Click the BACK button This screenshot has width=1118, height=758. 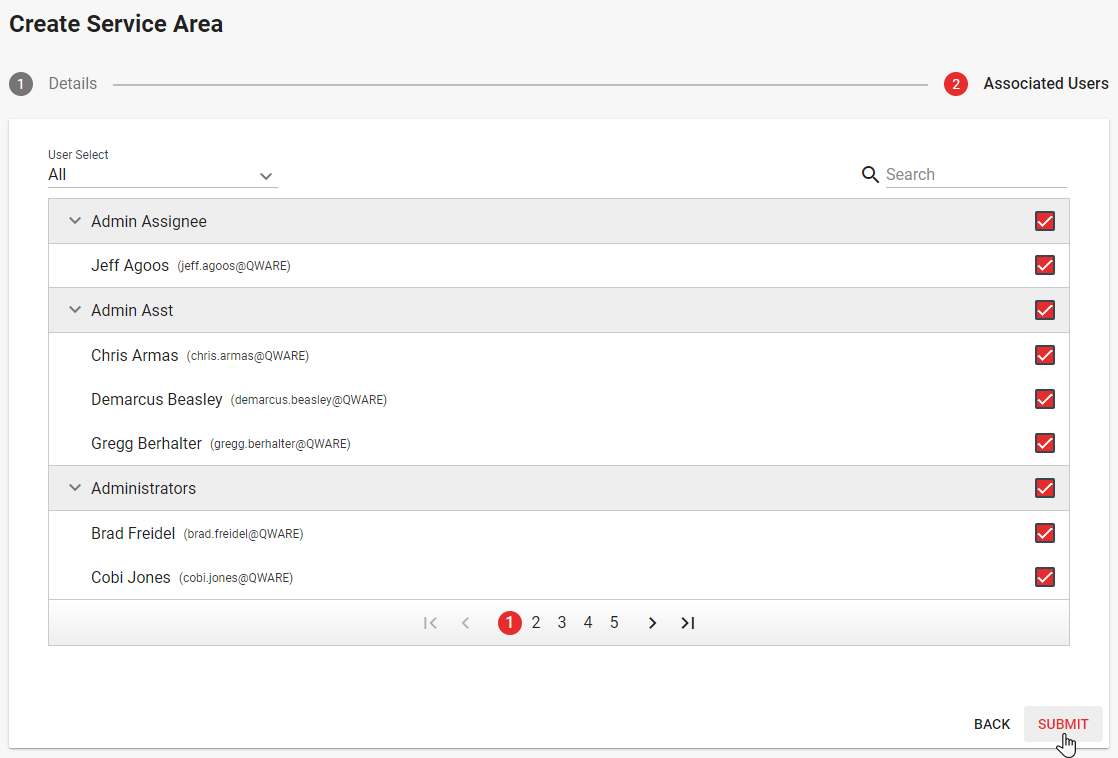(992, 724)
